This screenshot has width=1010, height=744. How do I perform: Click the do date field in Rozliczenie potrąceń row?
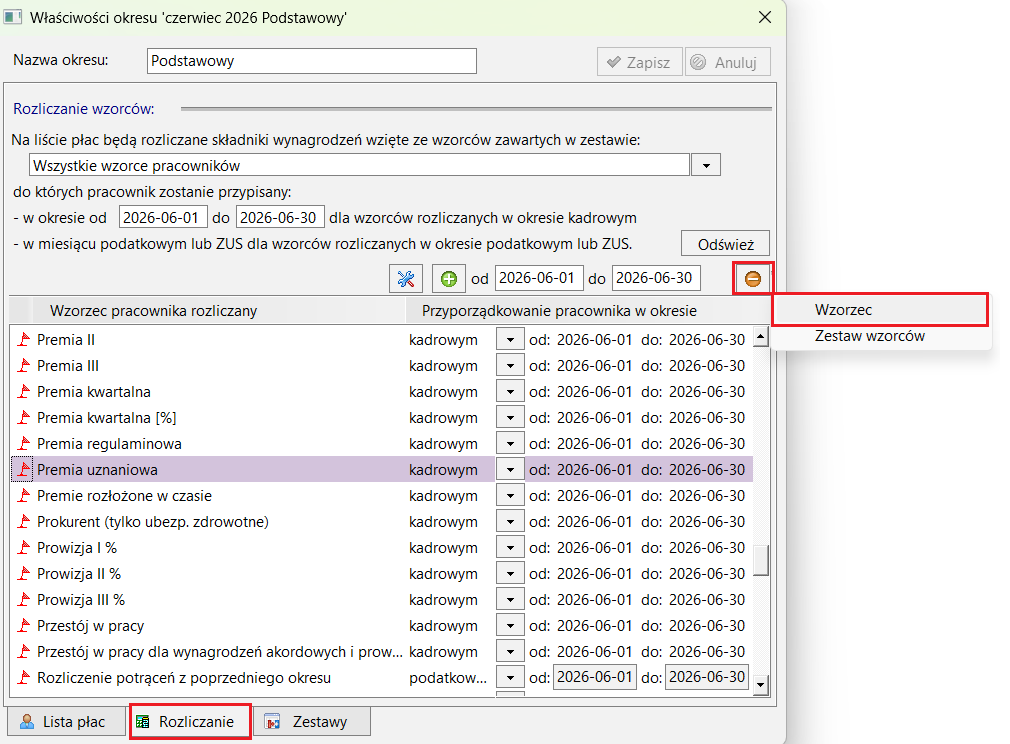pos(707,677)
